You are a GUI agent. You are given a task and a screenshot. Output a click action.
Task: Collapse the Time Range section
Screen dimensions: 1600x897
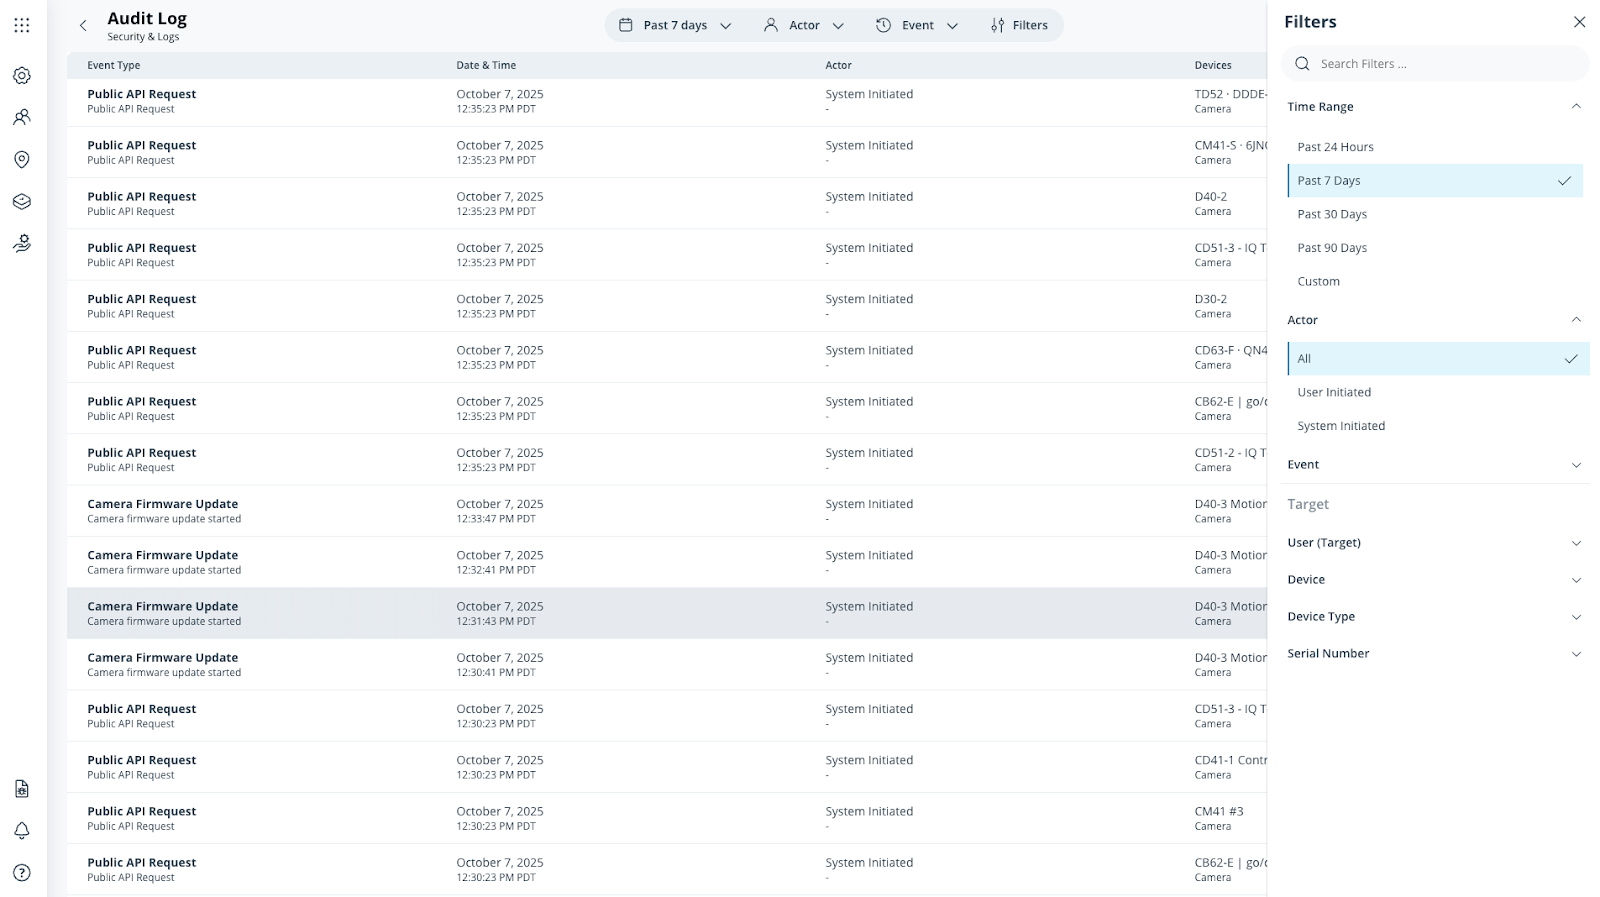(1575, 107)
